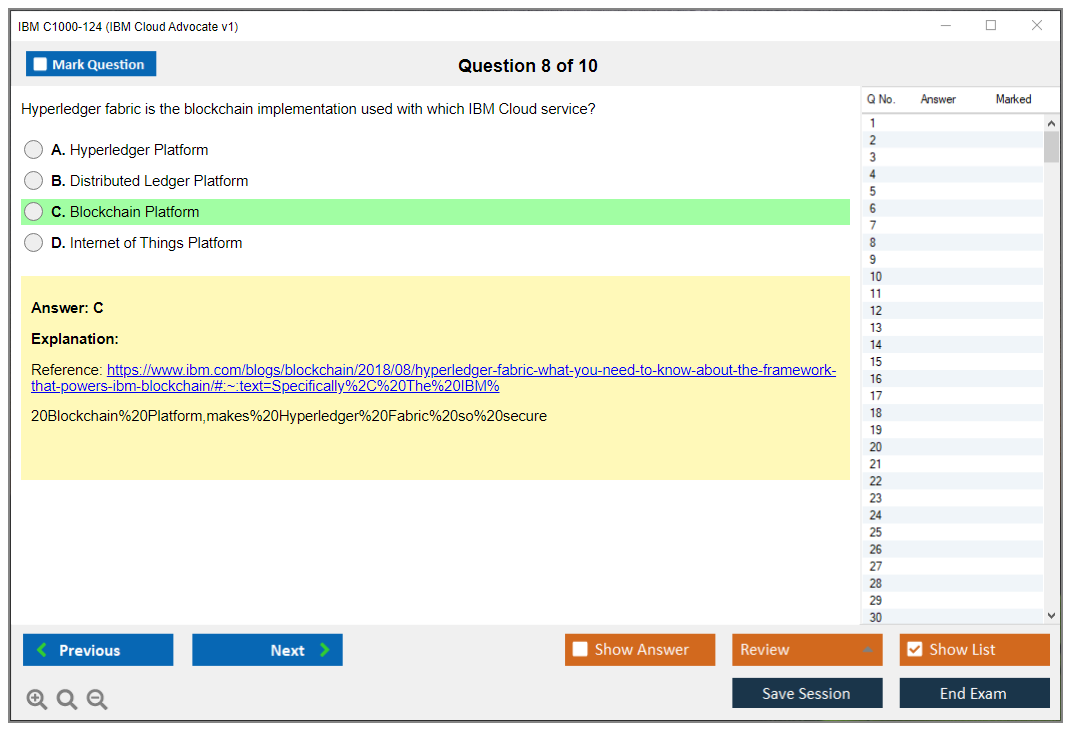Select option A Hyperledger Platform
The width and height of the screenshot is (1075, 735).
pos(34,150)
